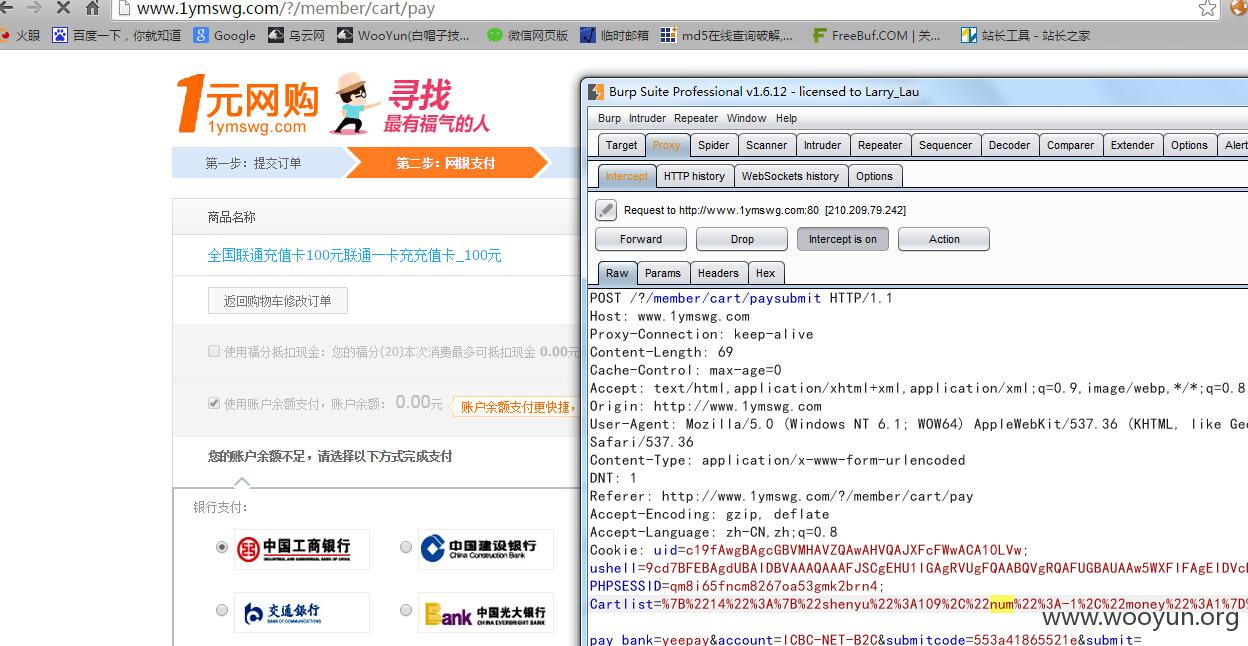Viewport: 1248px width, 646px height.
Task: Open the HTTP history sub-tab
Action: click(x=694, y=176)
